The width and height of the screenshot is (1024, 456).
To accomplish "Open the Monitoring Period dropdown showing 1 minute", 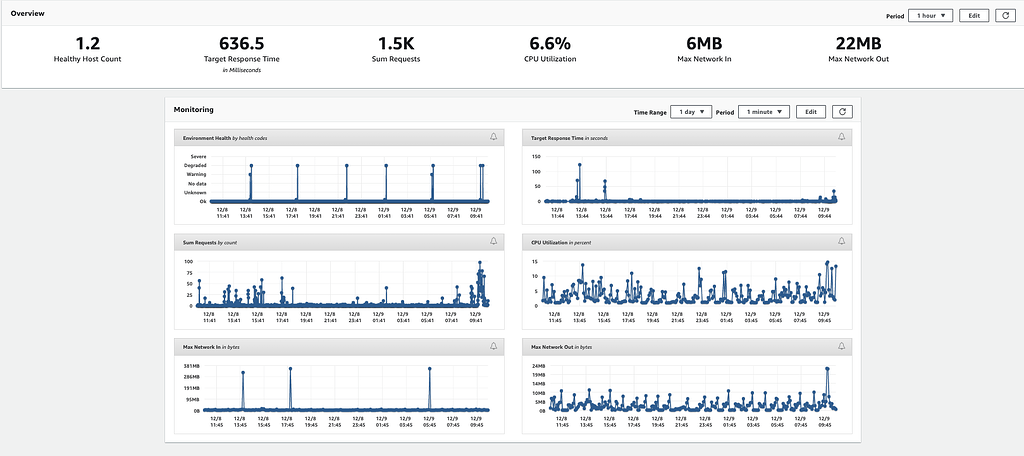I will 764,112.
